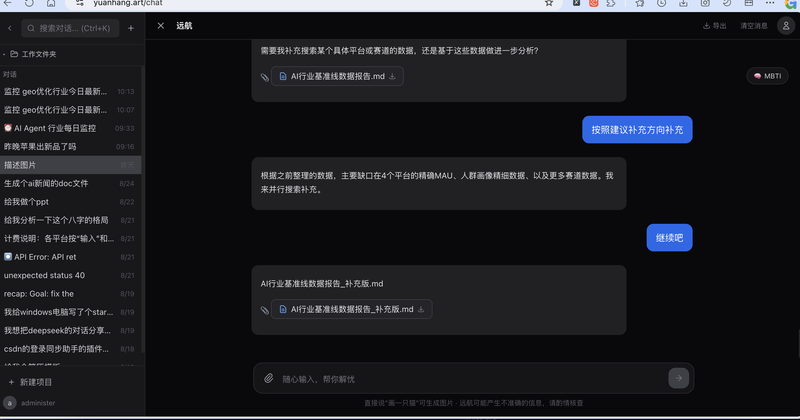Open the 10:07 监控 geo优化行业 conversation
This screenshot has height=420, width=800.
(70, 110)
